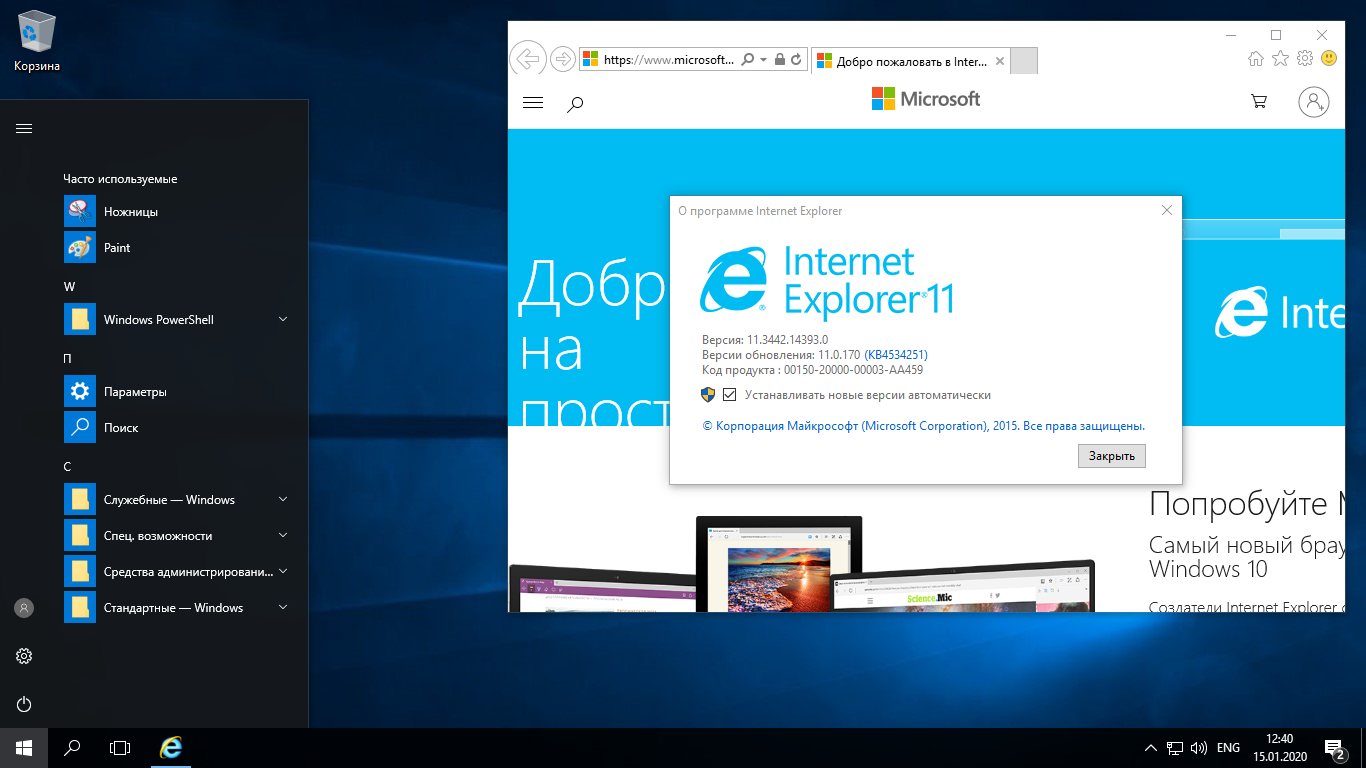Open Поиск from the Start app list
The image size is (1366, 768).
pos(180,428)
